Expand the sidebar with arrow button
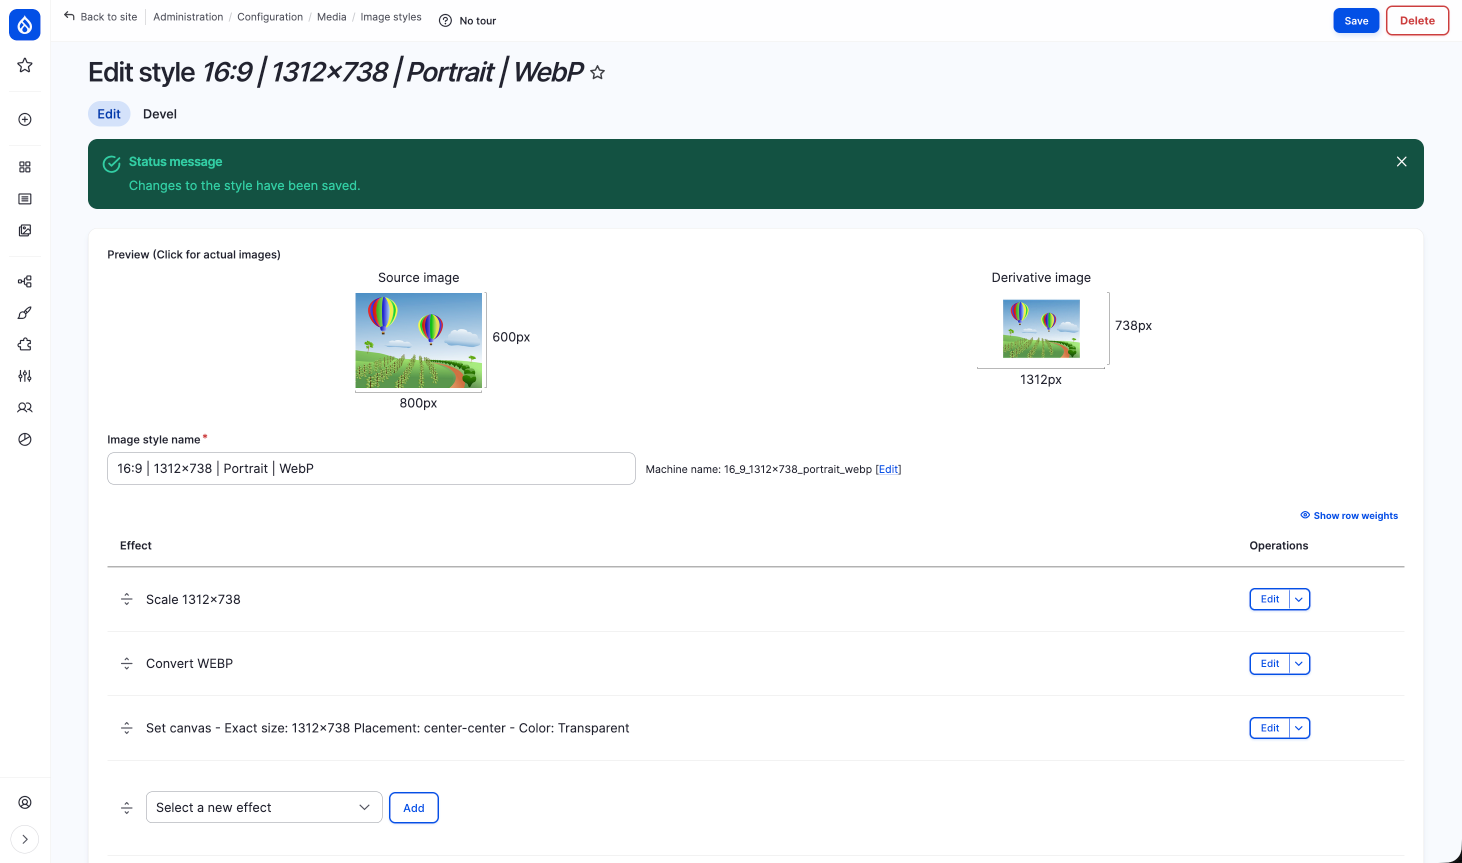 (x=25, y=839)
